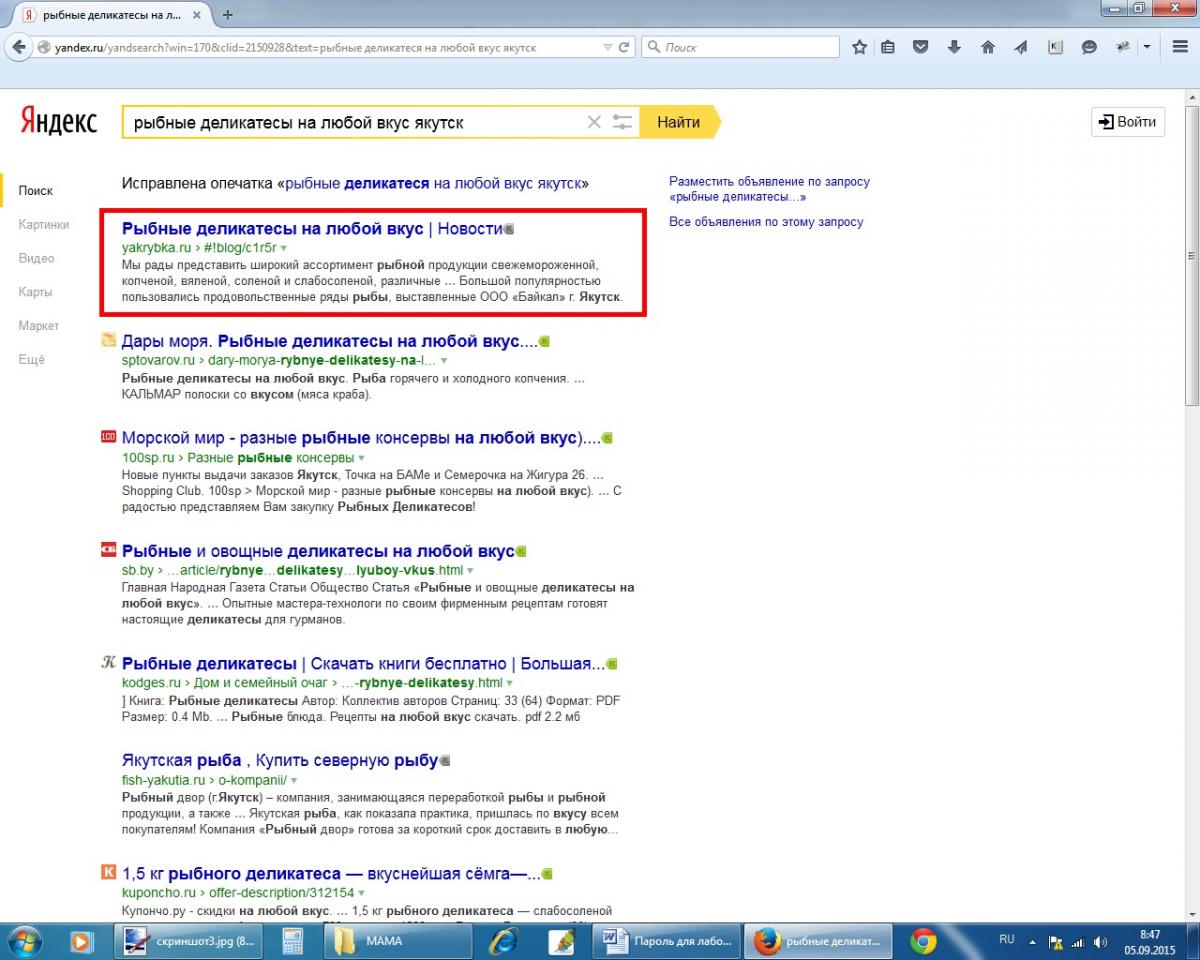Expand Ещё in Yandex sidebar
This screenshot has height=960, width=1200.
coord(31,360)
